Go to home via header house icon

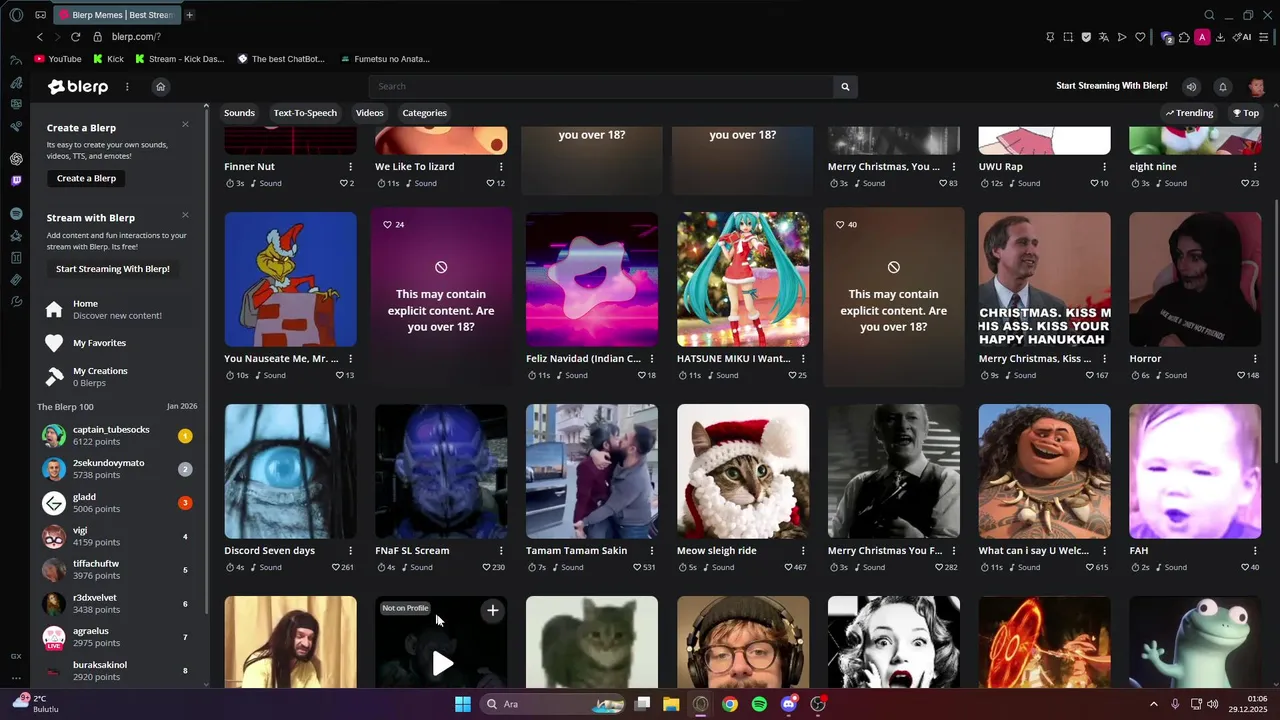click(160, 87)
